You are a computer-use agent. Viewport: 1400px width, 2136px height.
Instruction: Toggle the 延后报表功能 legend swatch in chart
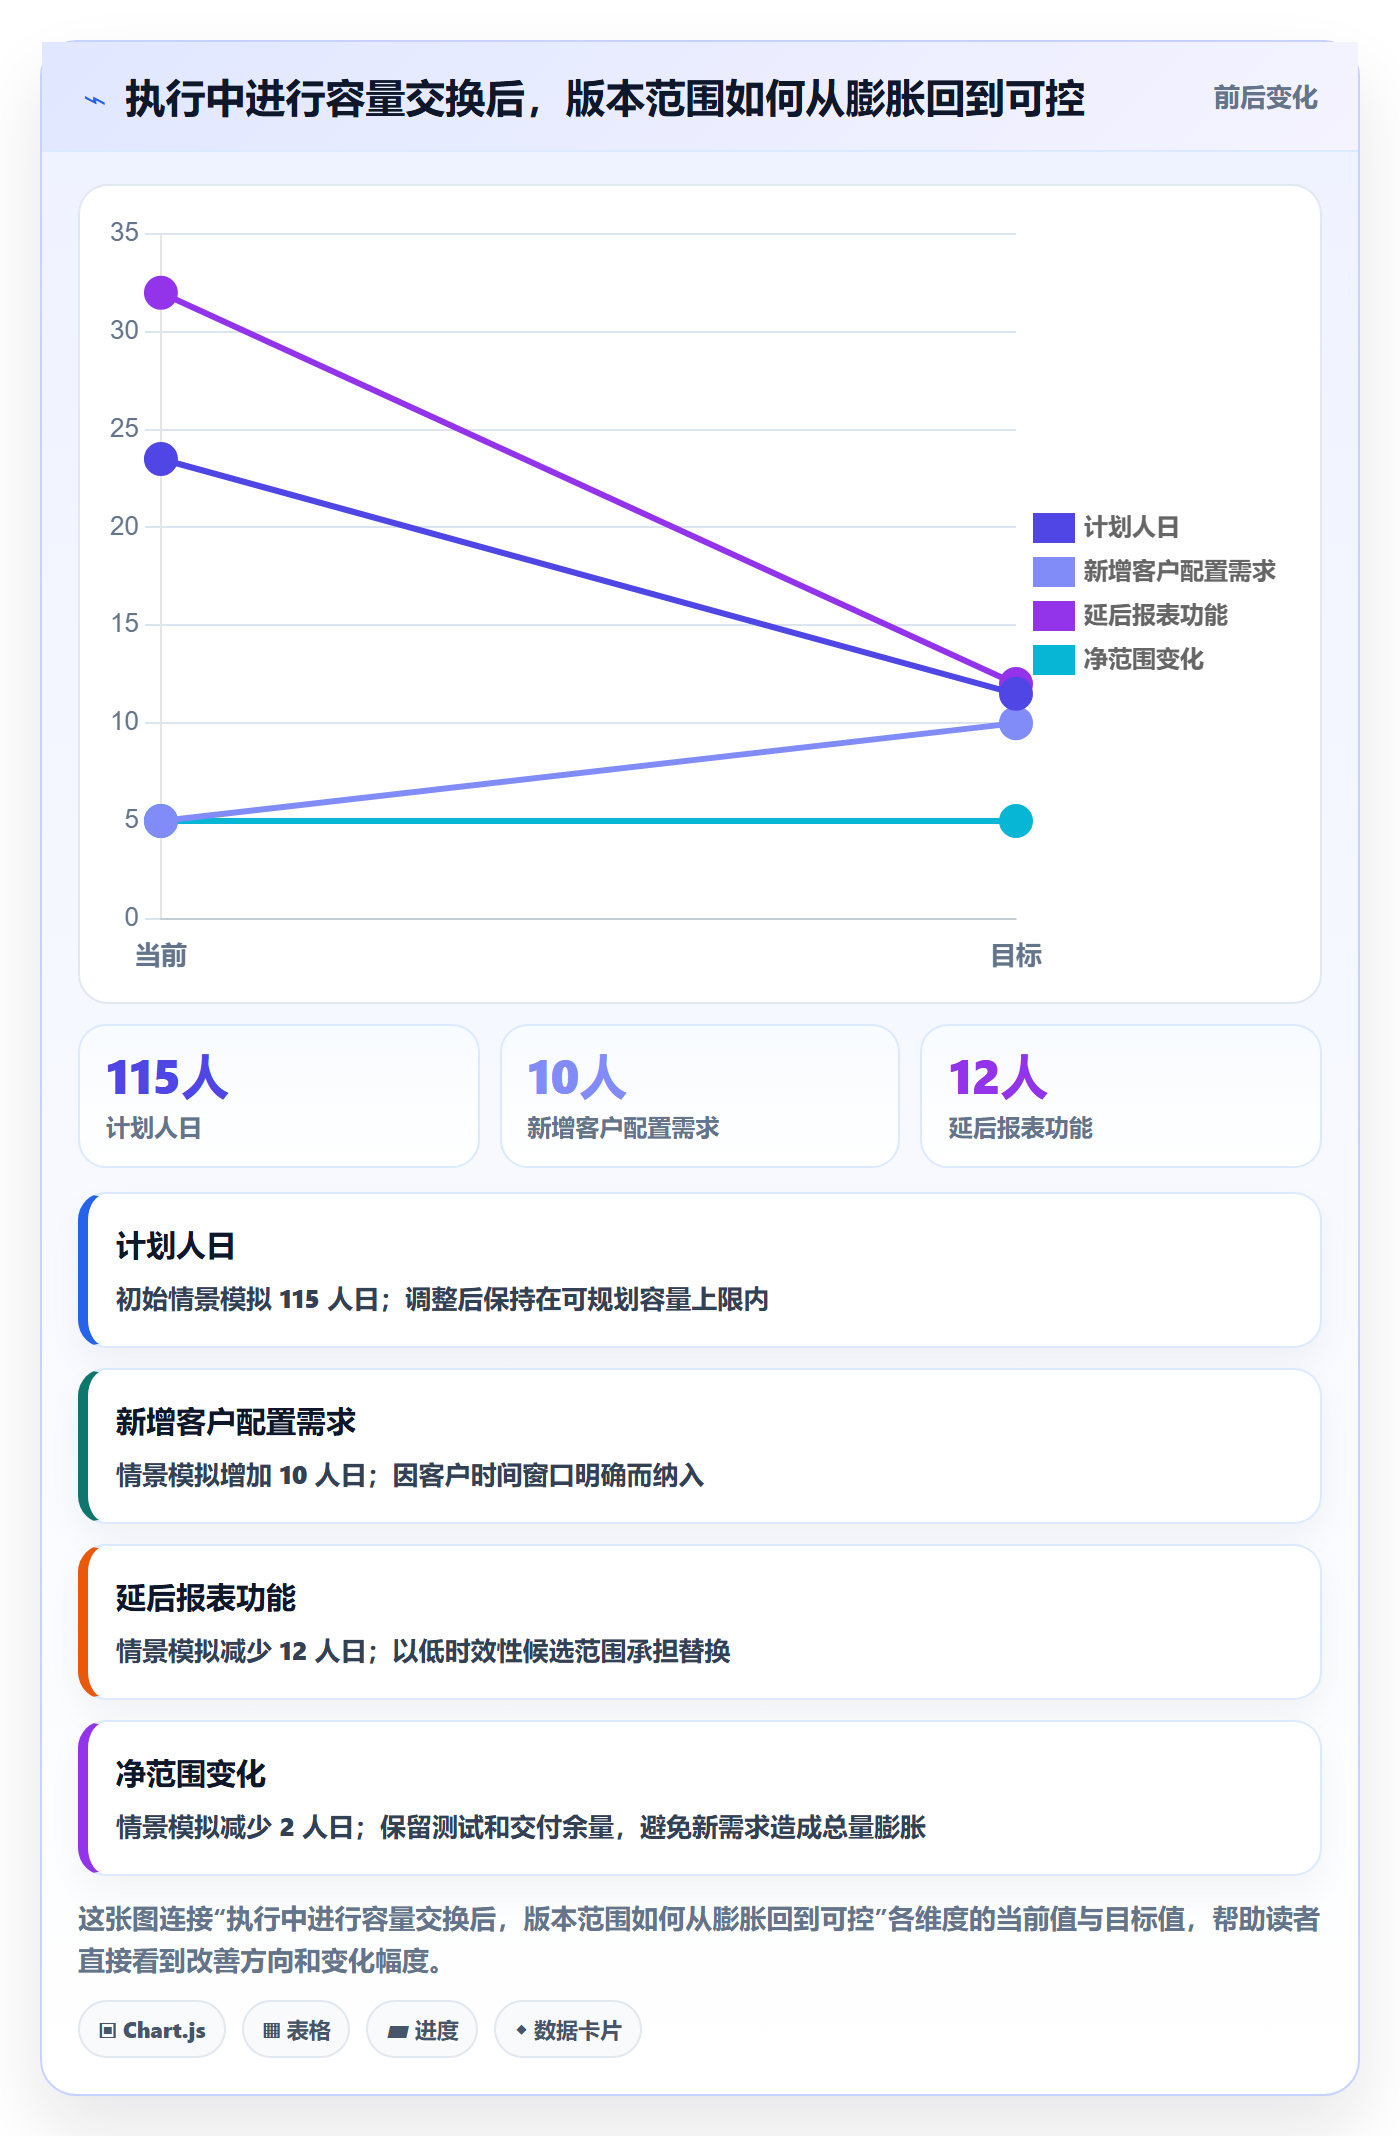[x=1053, y=615]
